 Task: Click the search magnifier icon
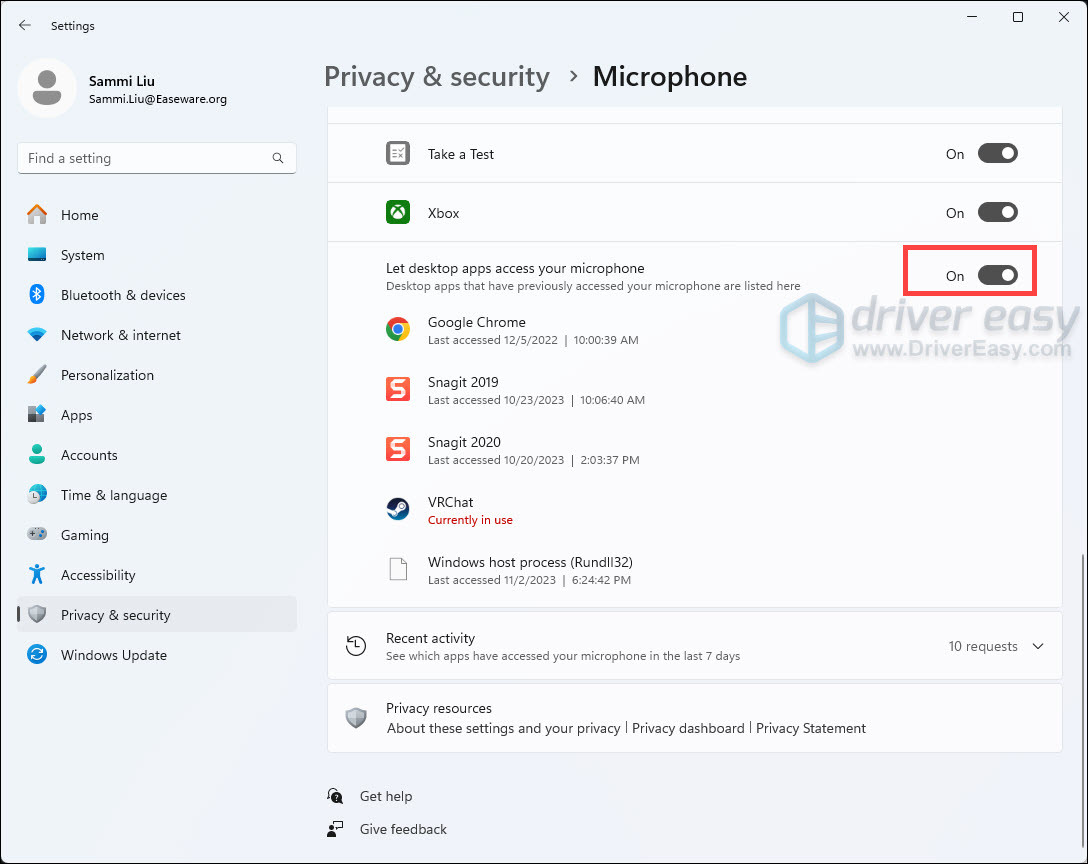pyautogui.click(x=278, y=158)
